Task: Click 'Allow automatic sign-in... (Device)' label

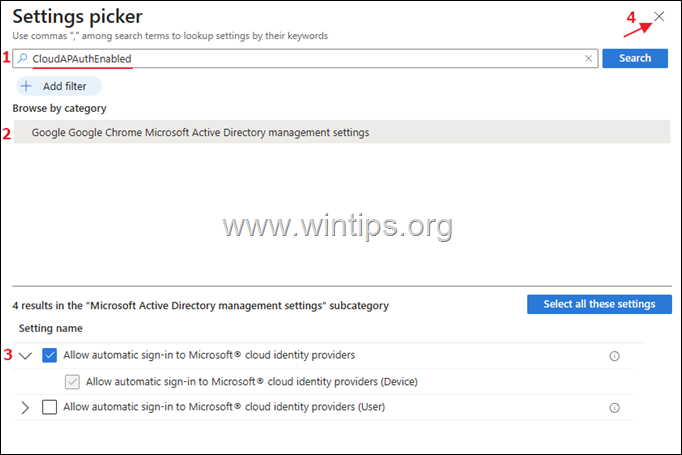Action: click(251, 381)
